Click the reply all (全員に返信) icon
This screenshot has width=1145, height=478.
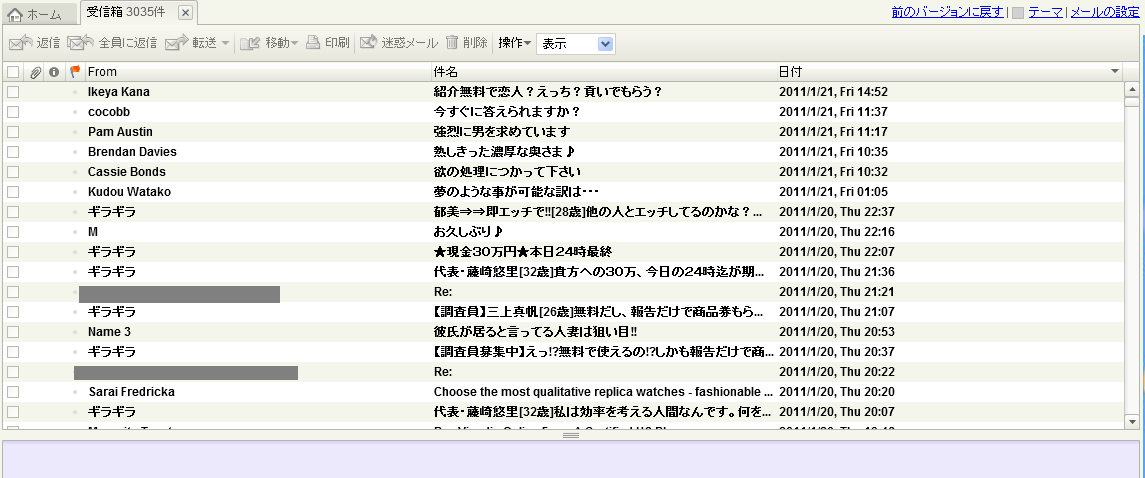(x=81, y=43)
